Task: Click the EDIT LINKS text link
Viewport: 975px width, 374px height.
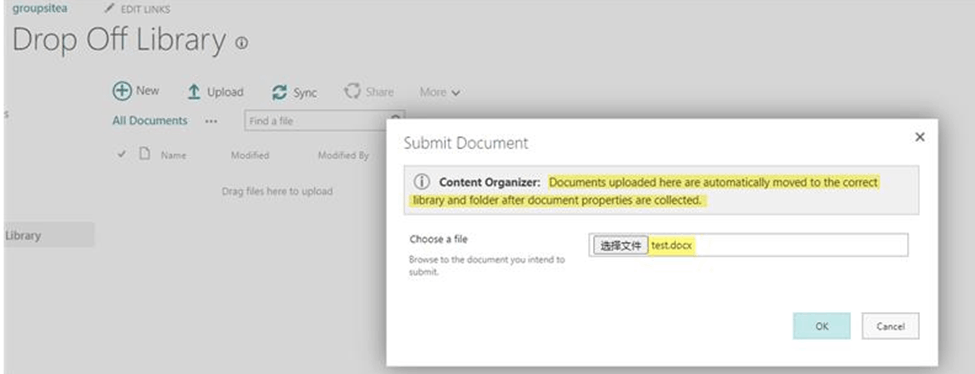Action: click(x=145, y=9)
